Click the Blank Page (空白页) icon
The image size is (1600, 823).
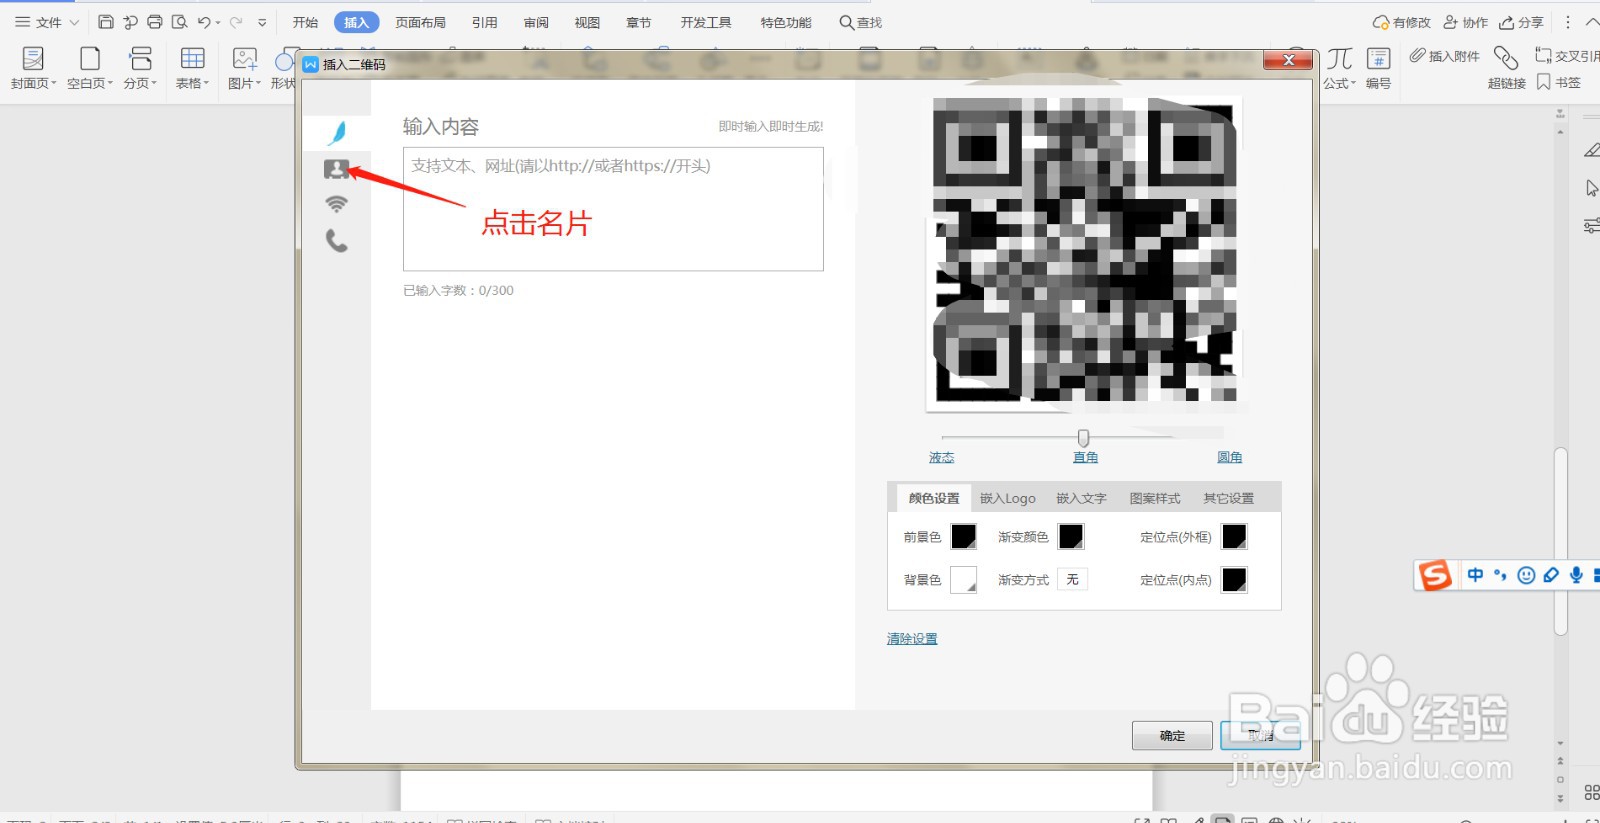pyautogui.click(x=90, y=58)
